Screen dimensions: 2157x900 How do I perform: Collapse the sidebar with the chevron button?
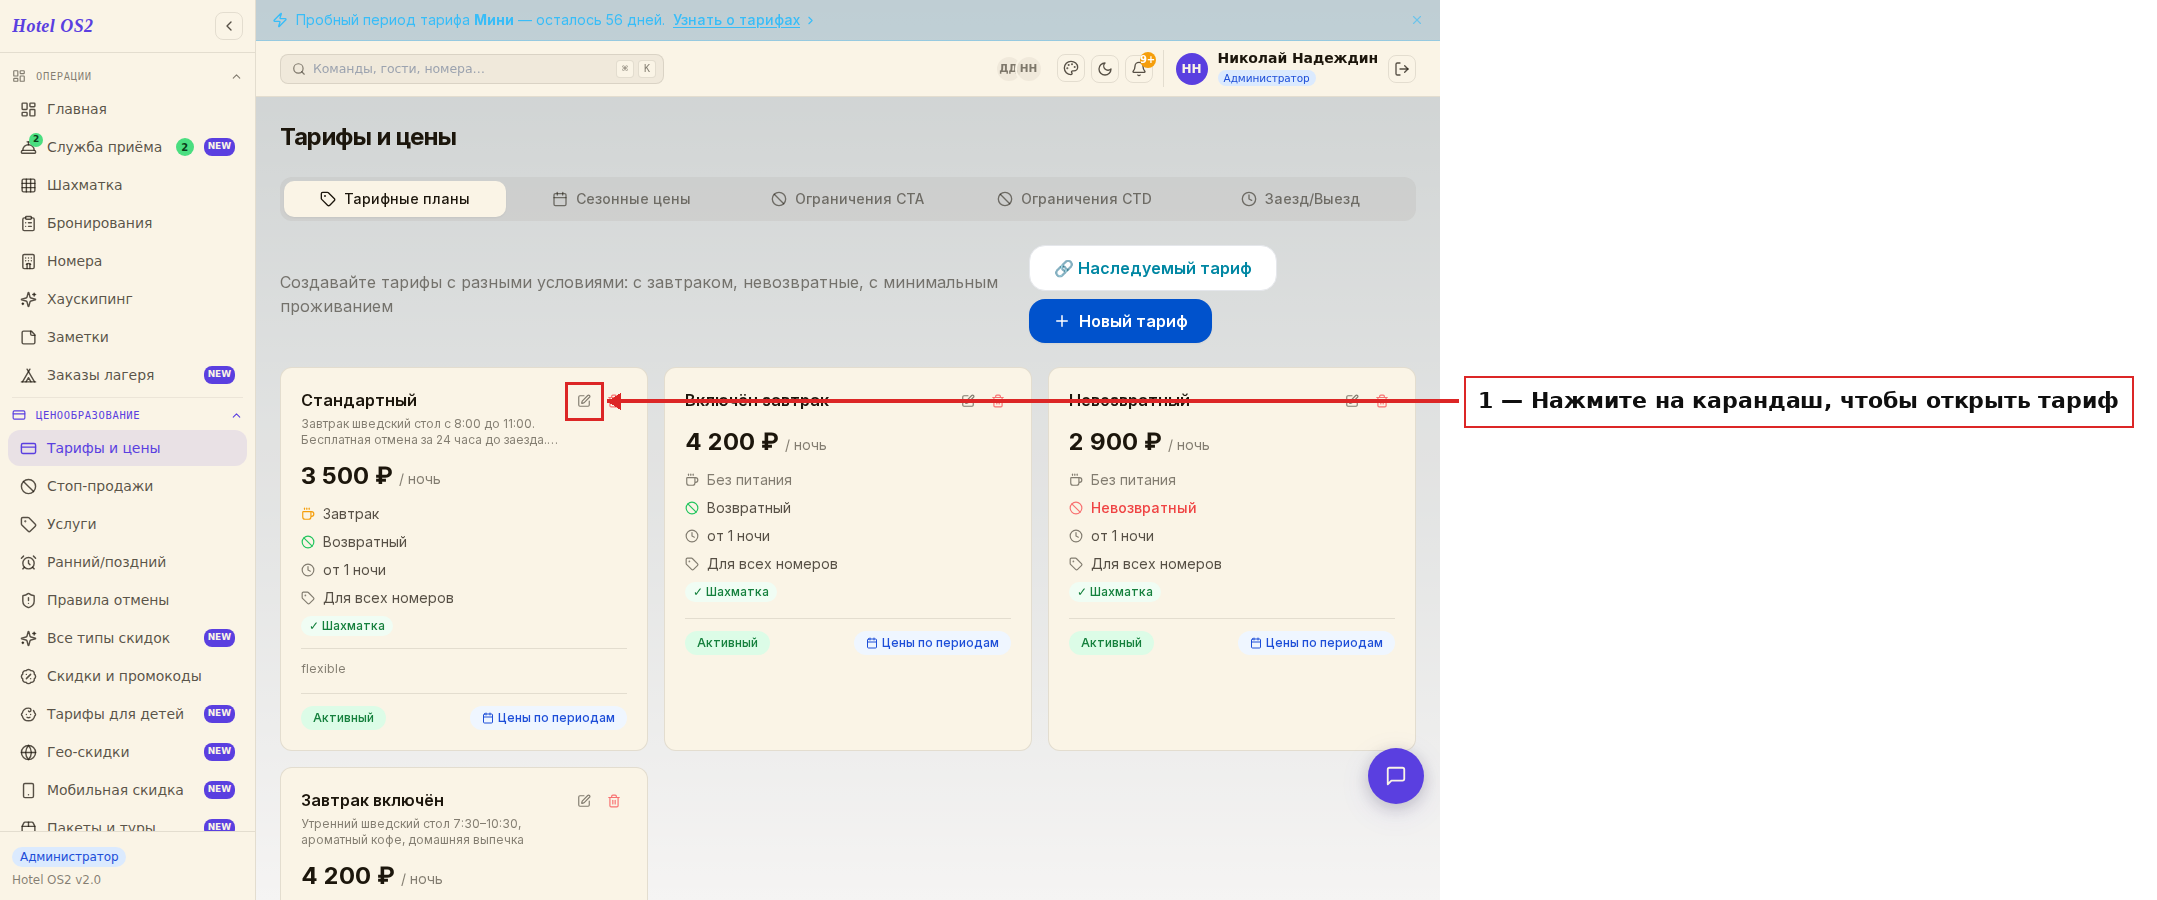click(x=229, y=26)
